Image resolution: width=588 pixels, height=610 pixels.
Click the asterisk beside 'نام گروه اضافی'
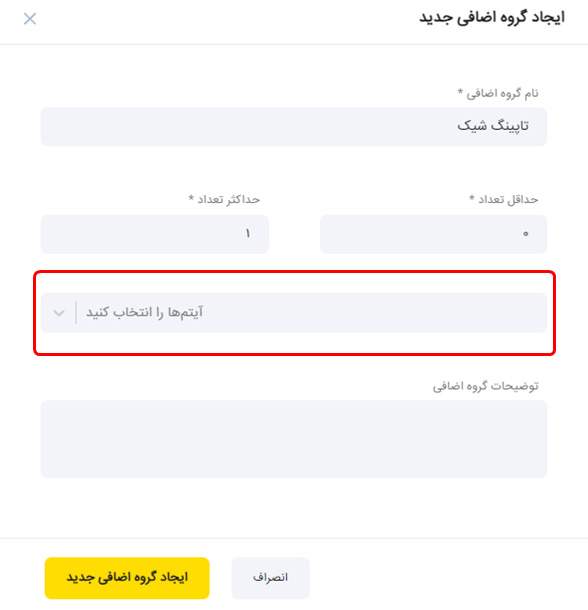(460, 91)
